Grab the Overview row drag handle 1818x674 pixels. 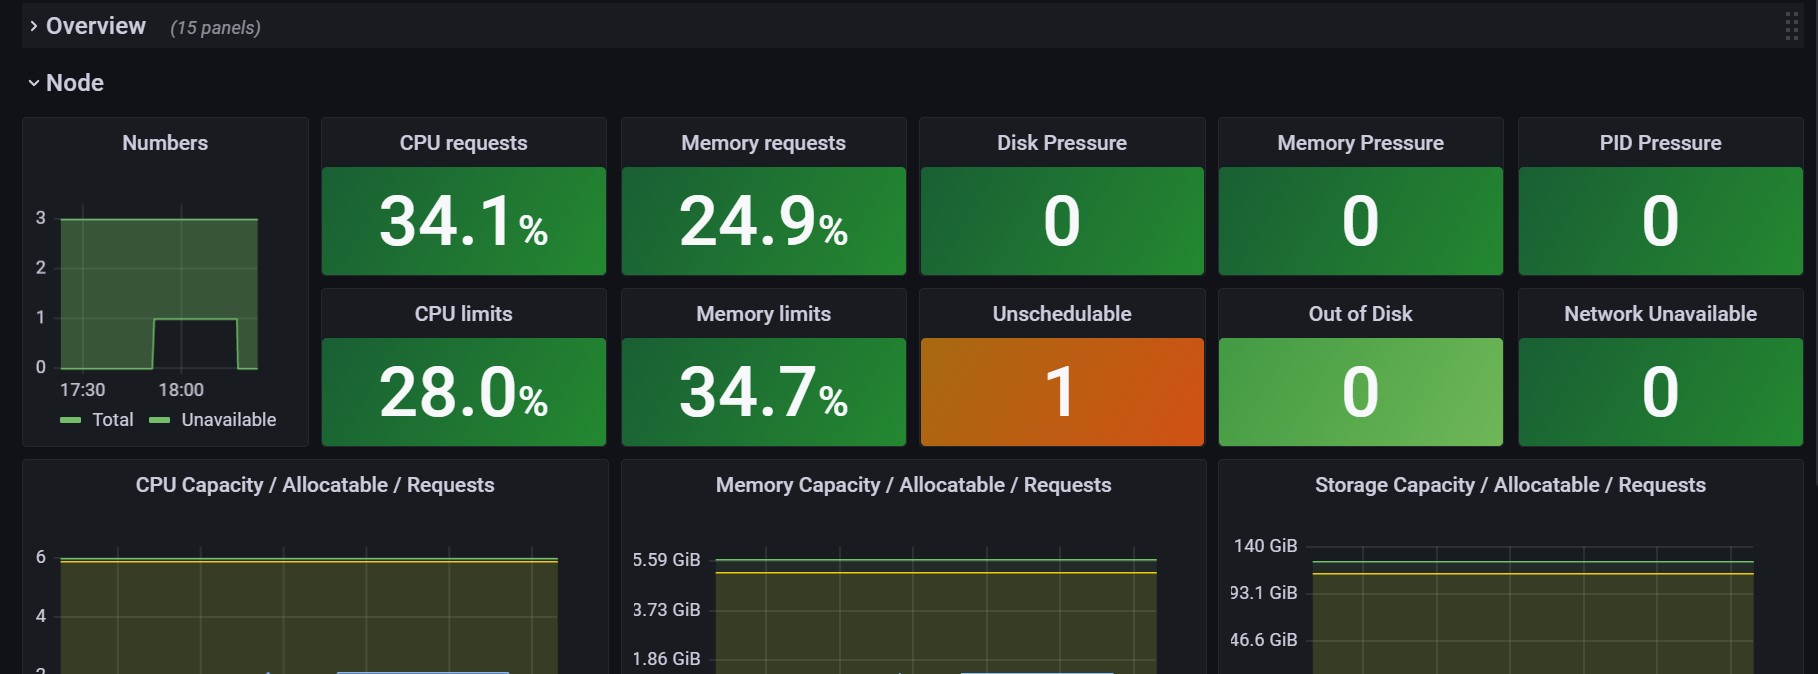click(1791, 26)
